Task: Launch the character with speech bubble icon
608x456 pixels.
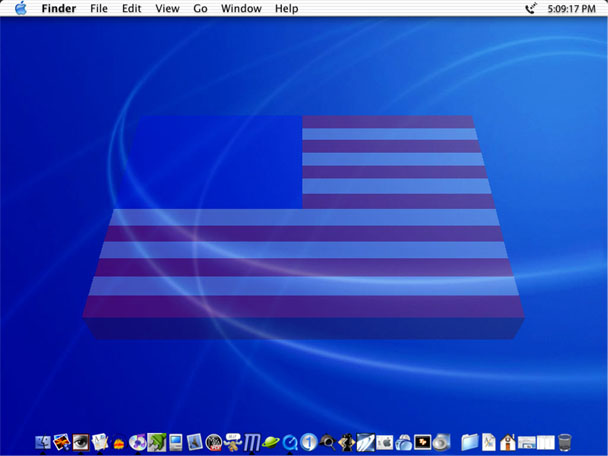Action: [x=233, y=442]
